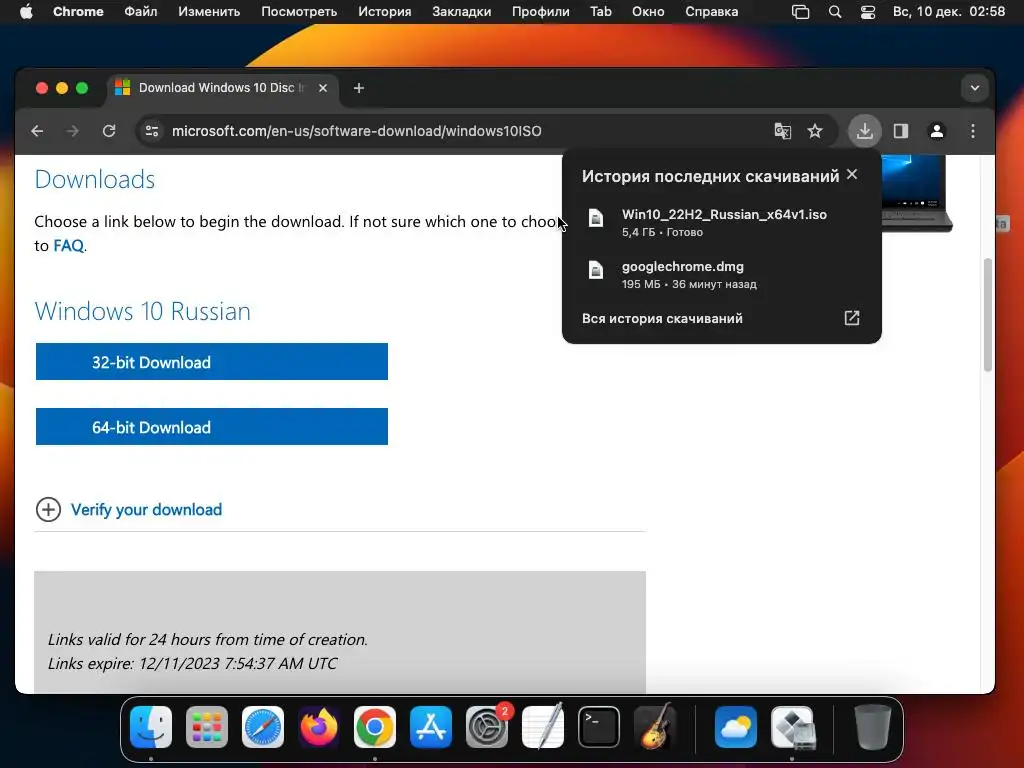The width and height of the screenshot is (1024, 768).
Task: Click file icon of googlechrome.dmg
Action: click(596, 270)
